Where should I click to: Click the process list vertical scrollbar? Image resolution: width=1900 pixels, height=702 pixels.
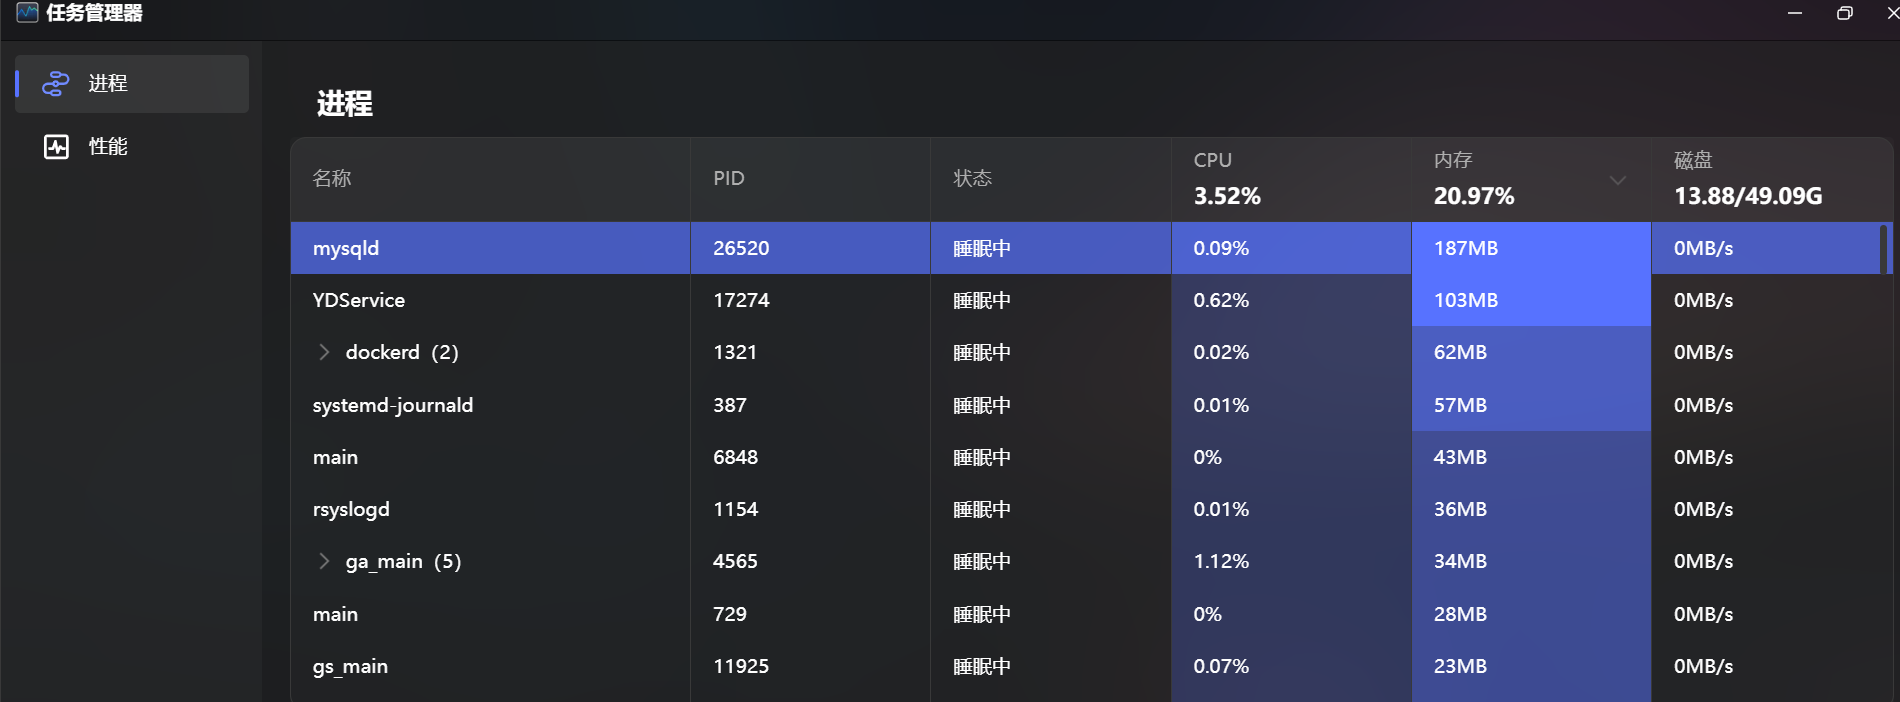click(1884, 249)
